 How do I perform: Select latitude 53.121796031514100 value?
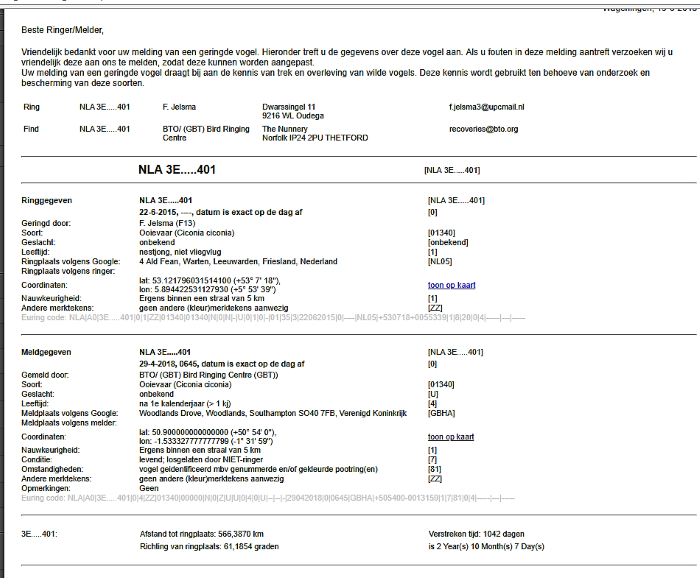191,281
